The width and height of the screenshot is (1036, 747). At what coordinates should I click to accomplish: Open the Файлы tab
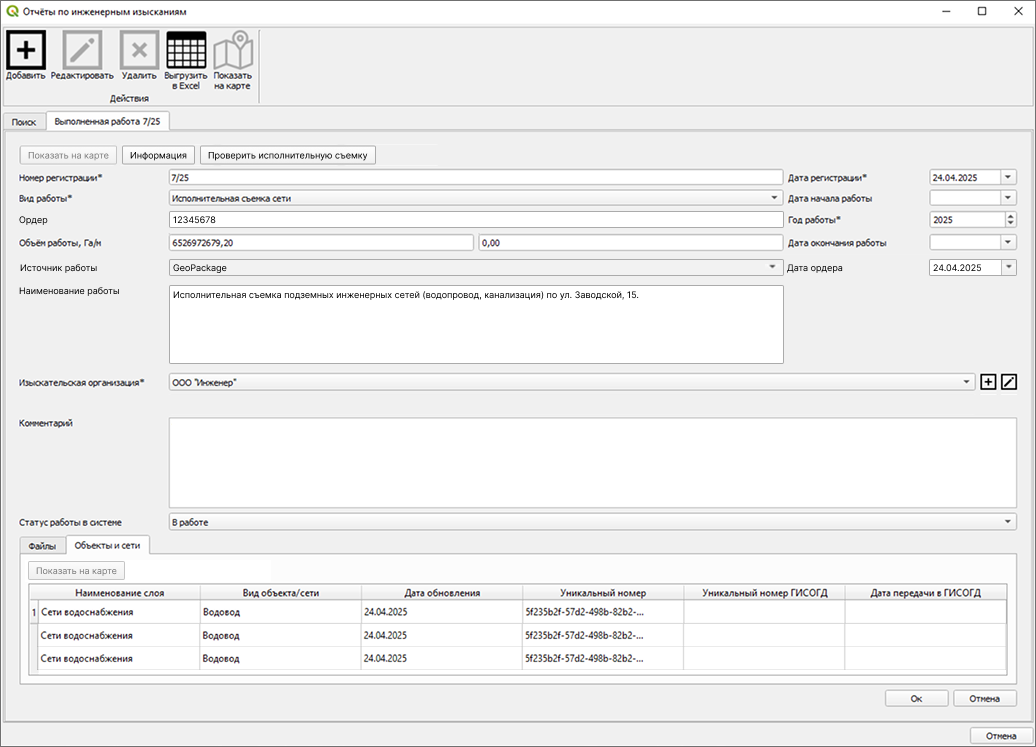pyautogui.click(x=42, y=546)
